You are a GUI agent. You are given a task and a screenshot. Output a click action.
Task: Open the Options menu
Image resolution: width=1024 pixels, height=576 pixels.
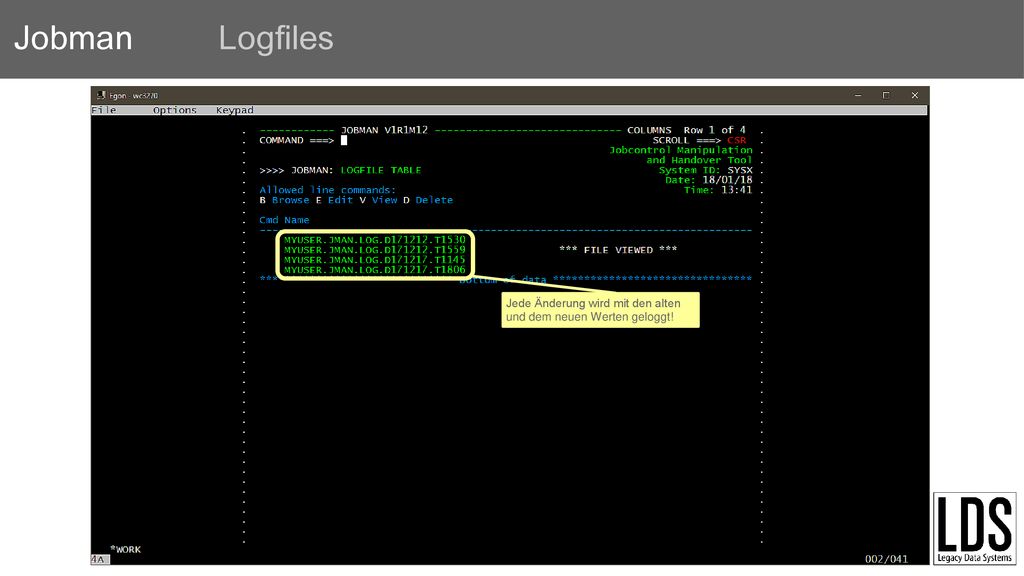tap(174, 110)
